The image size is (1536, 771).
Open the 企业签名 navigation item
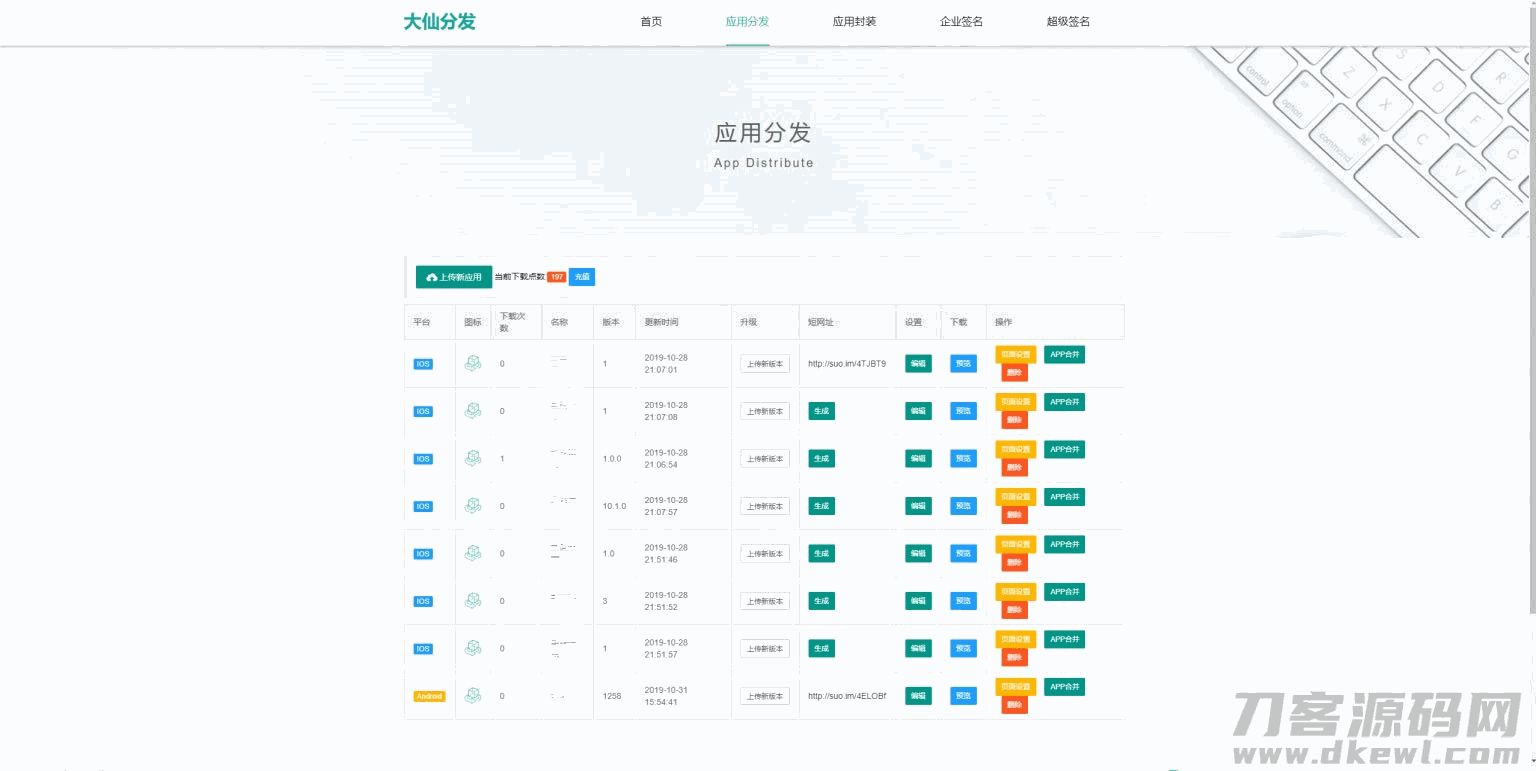point(961,22)
